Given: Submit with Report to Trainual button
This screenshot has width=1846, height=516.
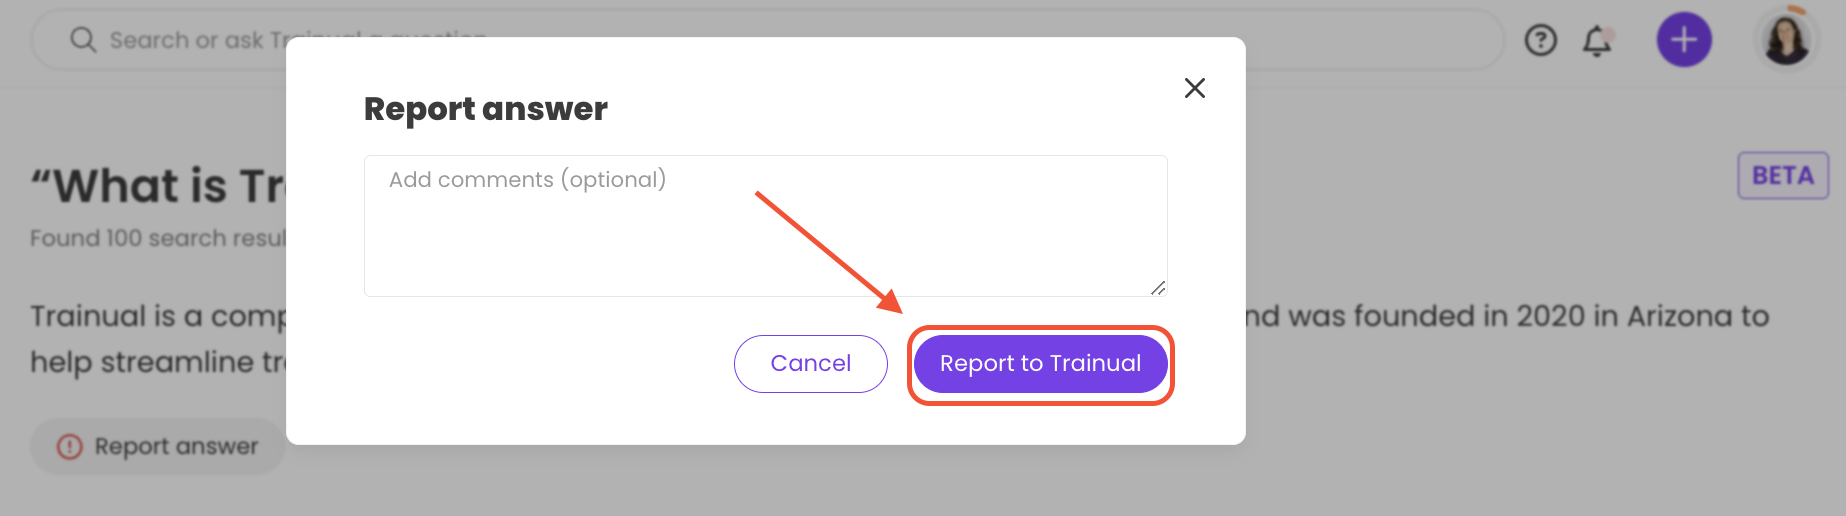Looking at the screenshot, I should (x=1040, y=363).
